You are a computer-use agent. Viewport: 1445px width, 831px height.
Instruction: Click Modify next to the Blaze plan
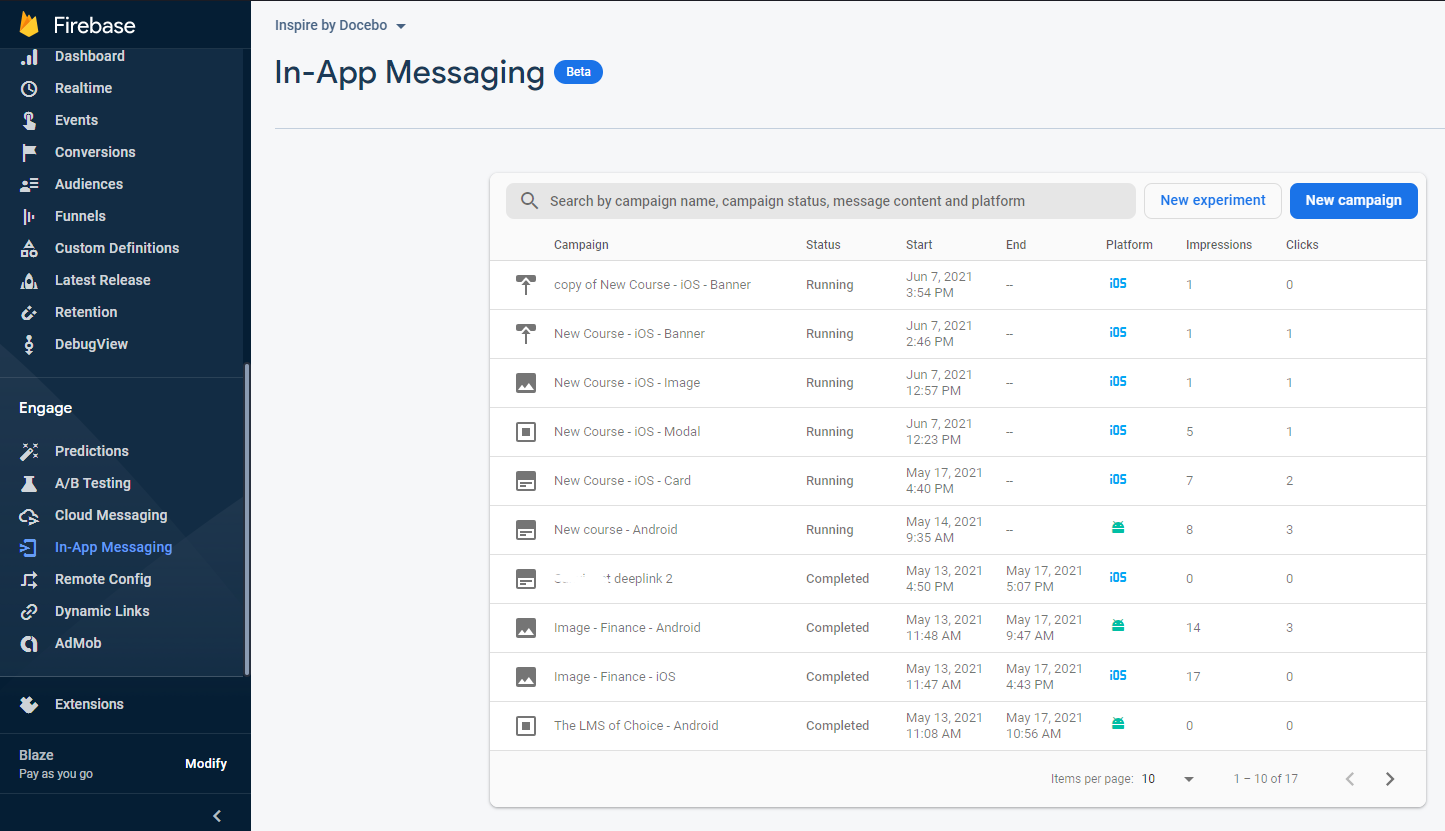tap(206, 763)
